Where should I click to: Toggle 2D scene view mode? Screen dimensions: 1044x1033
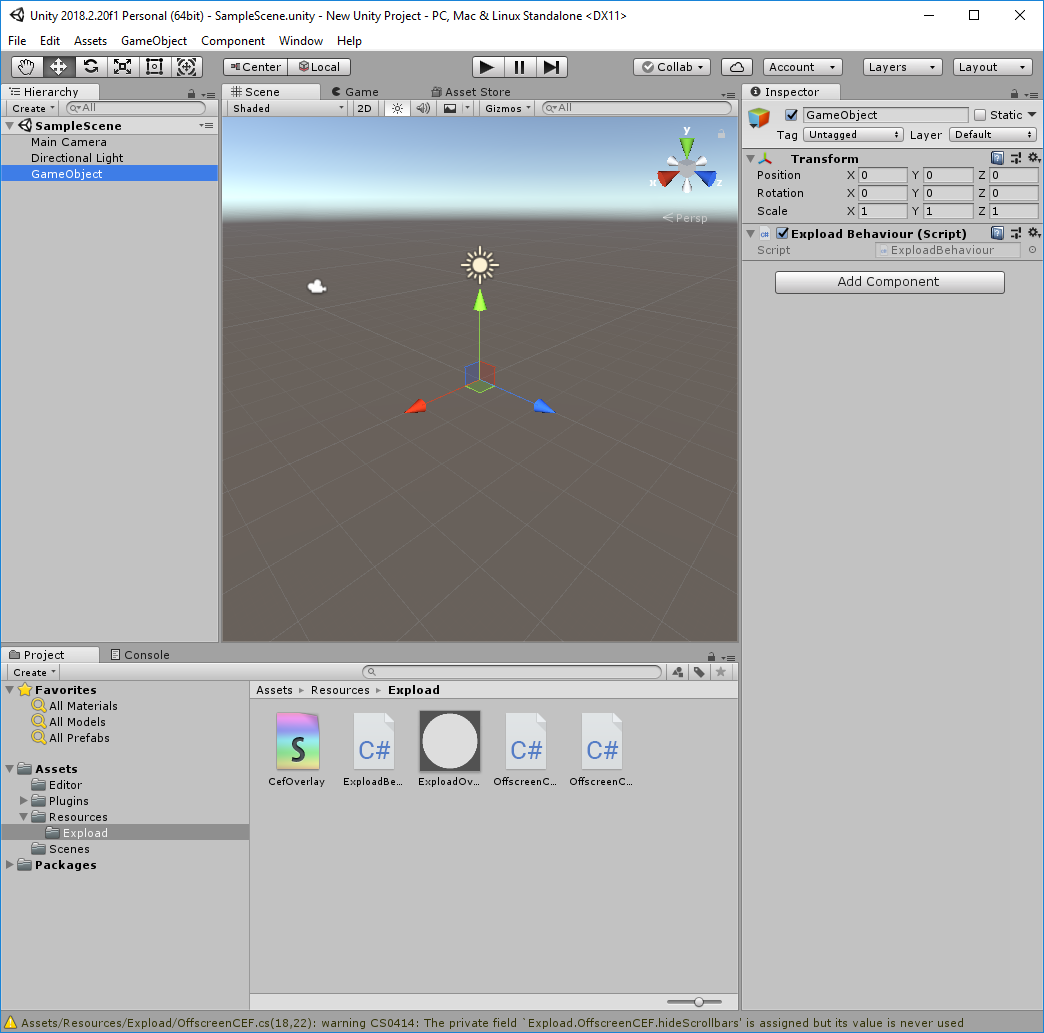pos(364,108)
